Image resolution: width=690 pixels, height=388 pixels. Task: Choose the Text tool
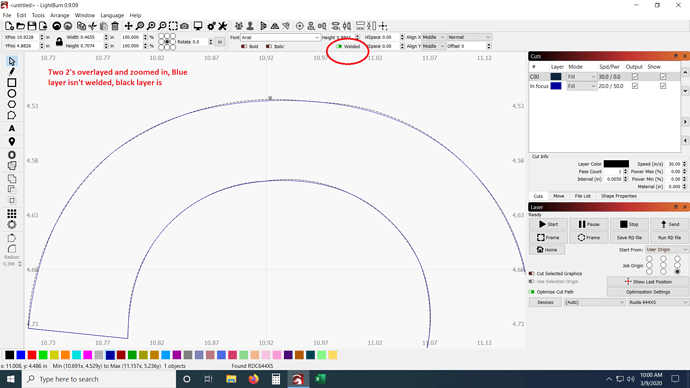tap(12, 128)
